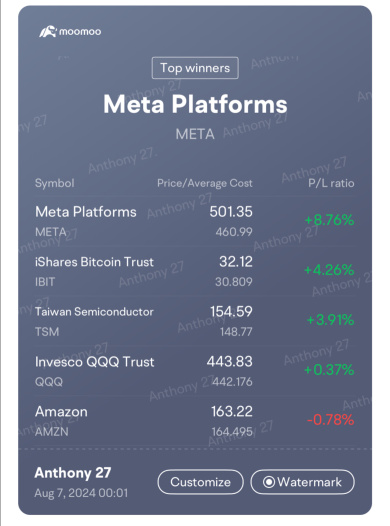Click the +8.76% P/L value
Viewport: 390px width, 526px height.
[329, 220]
